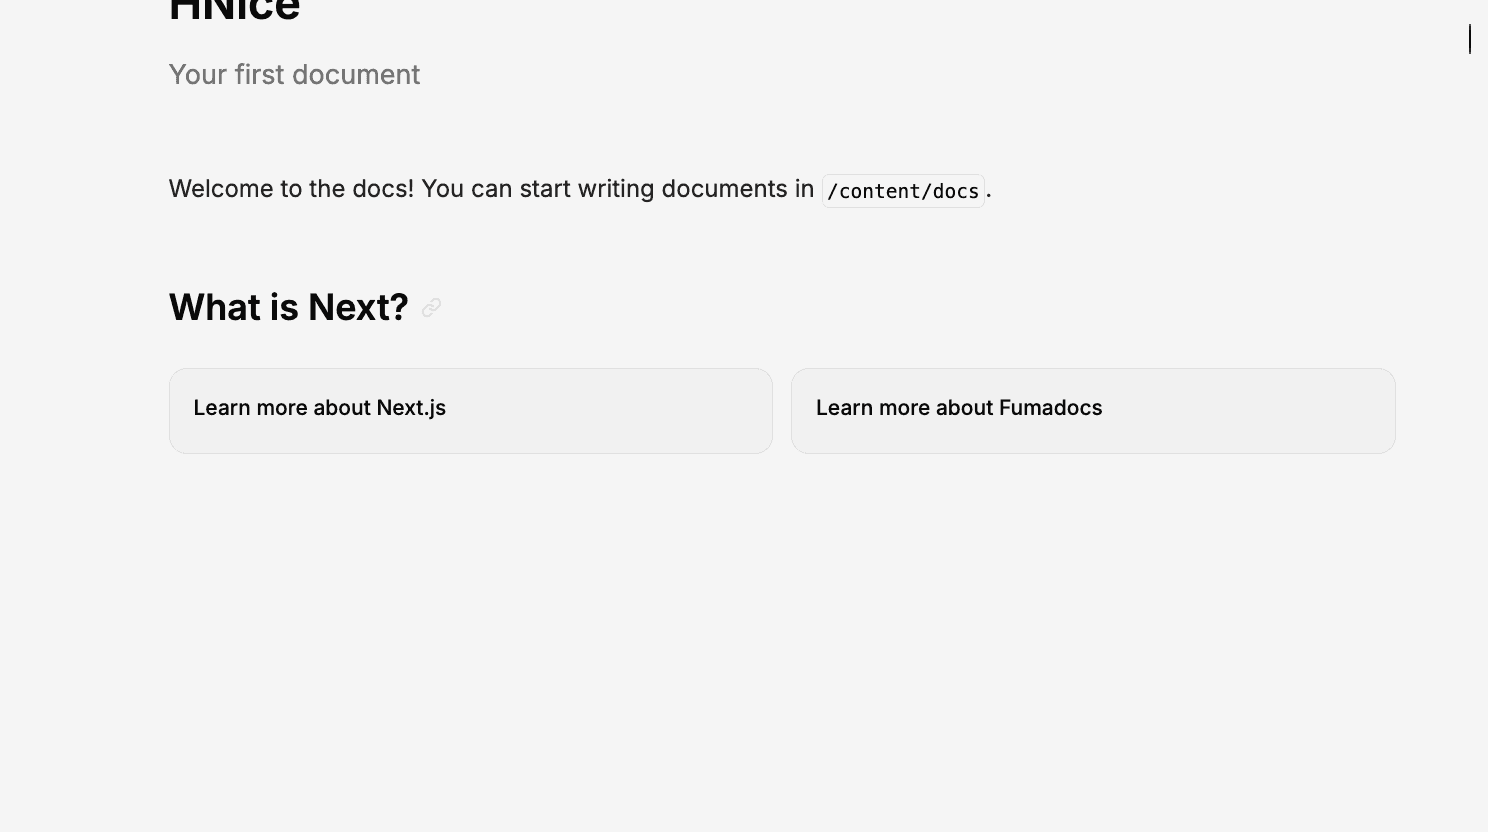Click the "Next.js" text in the left card
This screenshot has width=1488, height=832.
point(411,408)
